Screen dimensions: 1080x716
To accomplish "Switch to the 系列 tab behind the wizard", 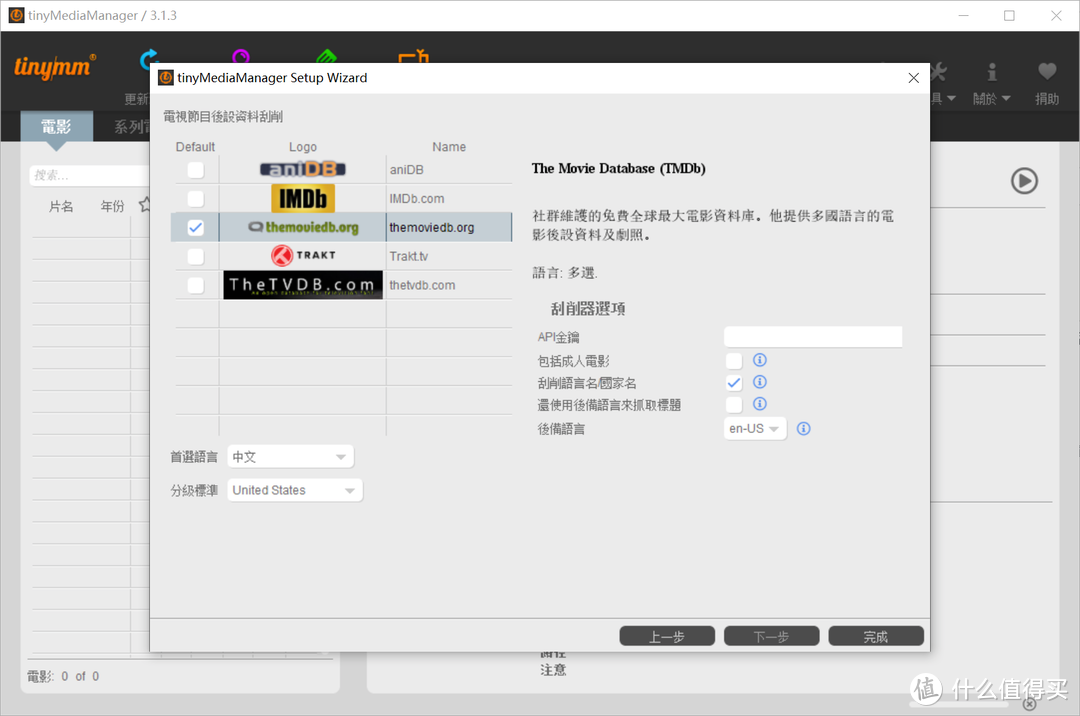I will [131, 127].
